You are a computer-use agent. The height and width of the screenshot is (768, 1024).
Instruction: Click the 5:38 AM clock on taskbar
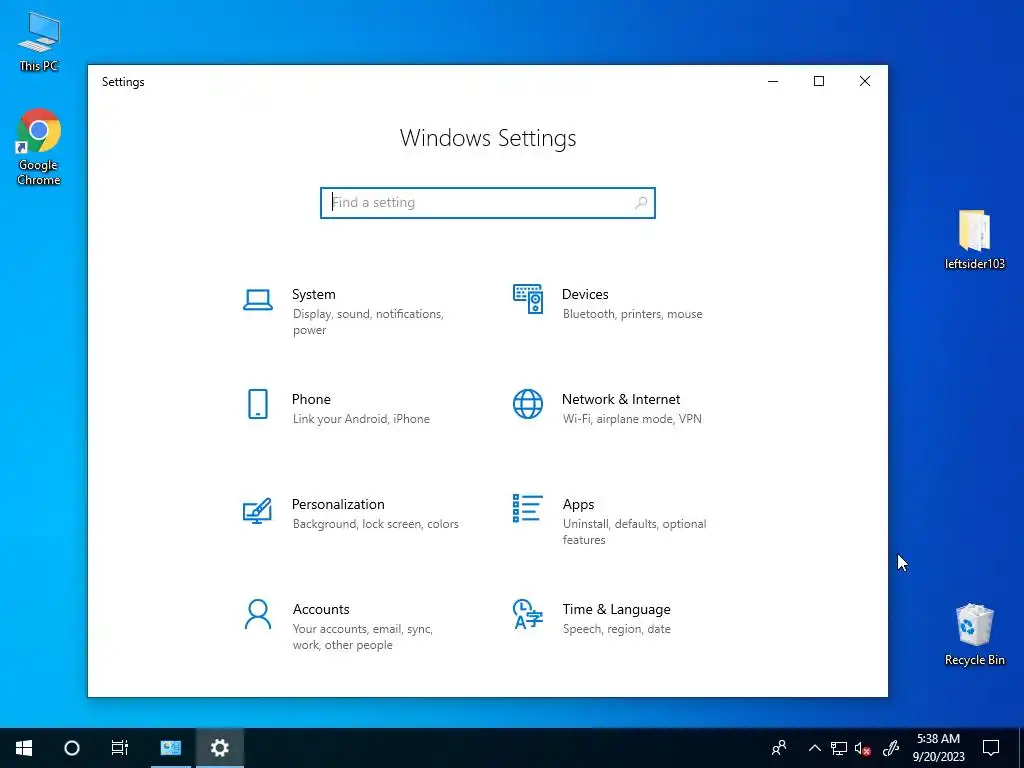938,739
